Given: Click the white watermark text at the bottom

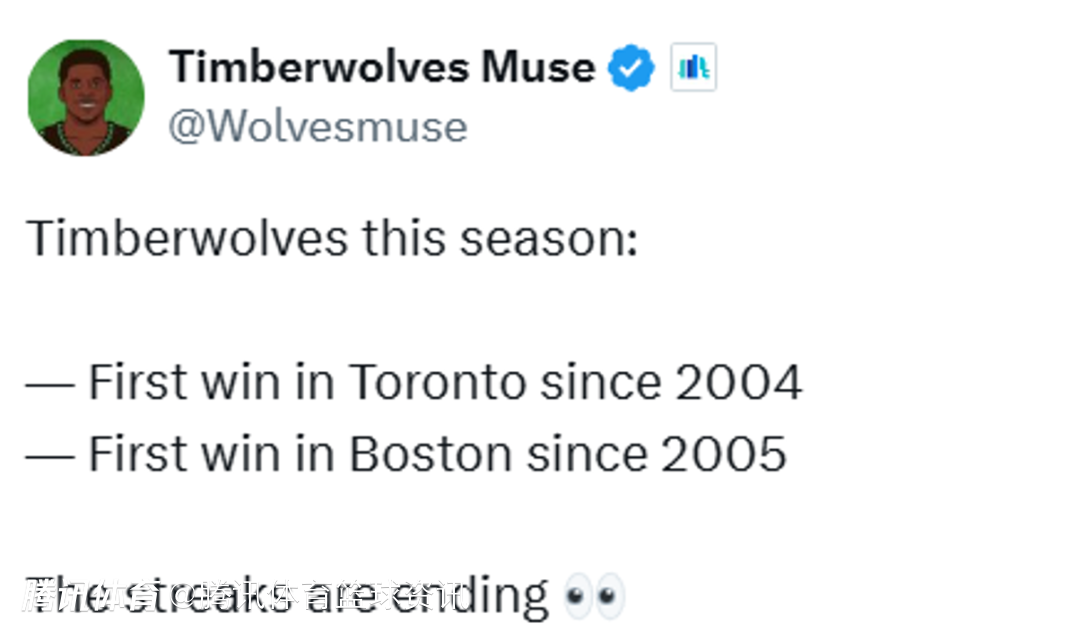Looking at the screenshot, I should [240, 597].
